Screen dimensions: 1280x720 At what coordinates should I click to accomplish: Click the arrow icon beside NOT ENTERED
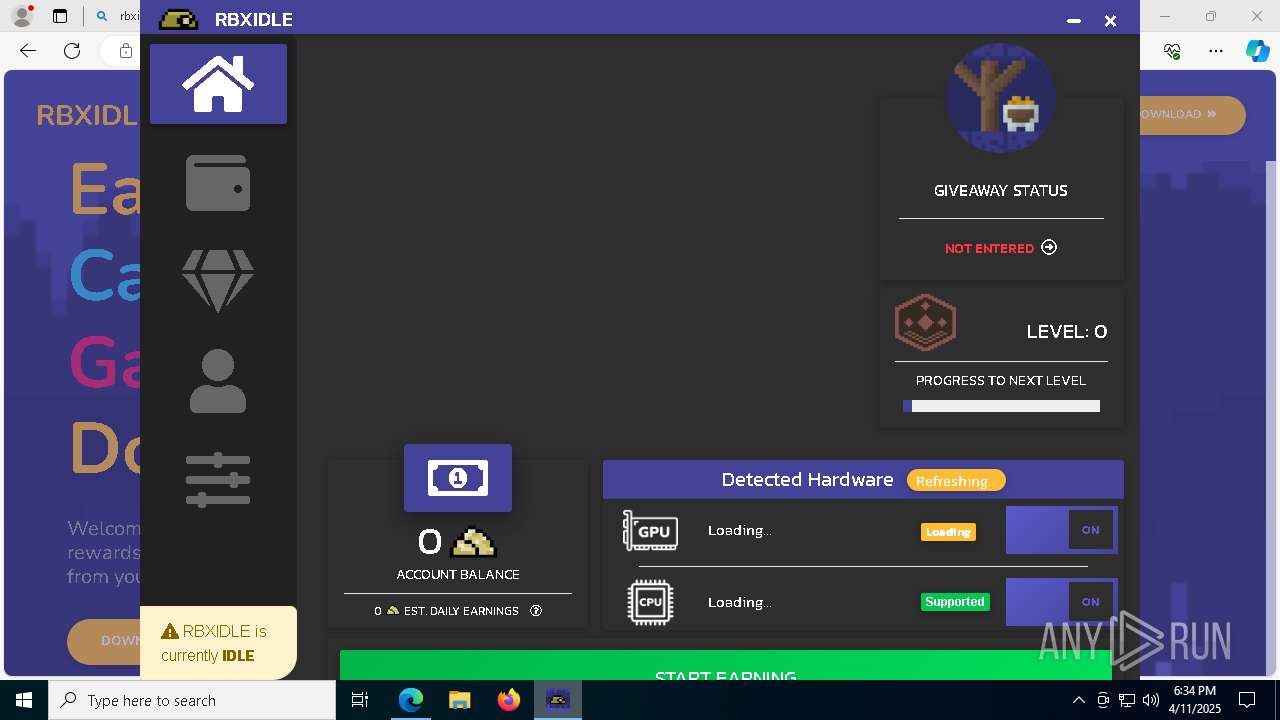pos(1049,247)
